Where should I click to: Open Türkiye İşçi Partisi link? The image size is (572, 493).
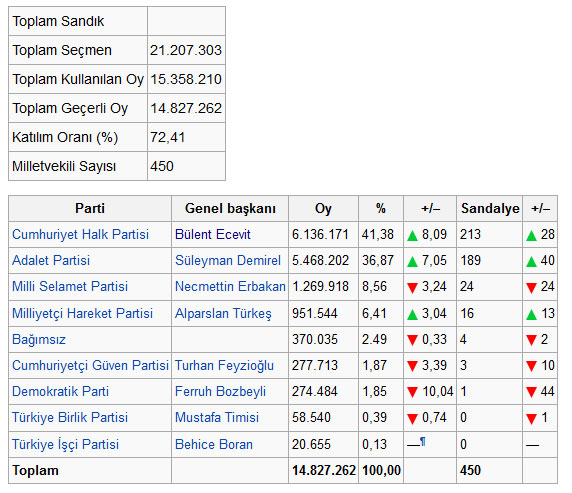click(65, 444)
